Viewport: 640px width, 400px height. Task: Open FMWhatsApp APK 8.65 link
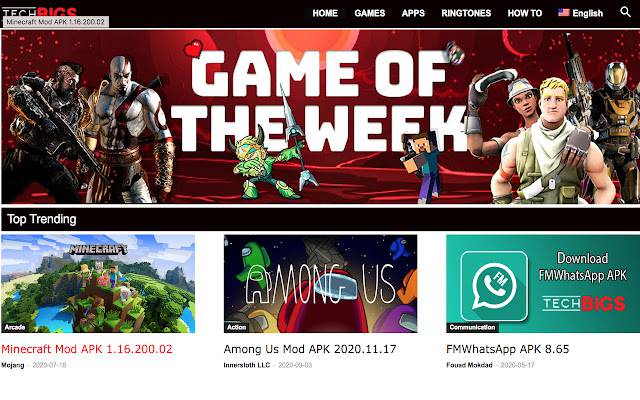[x=507, y=349]
